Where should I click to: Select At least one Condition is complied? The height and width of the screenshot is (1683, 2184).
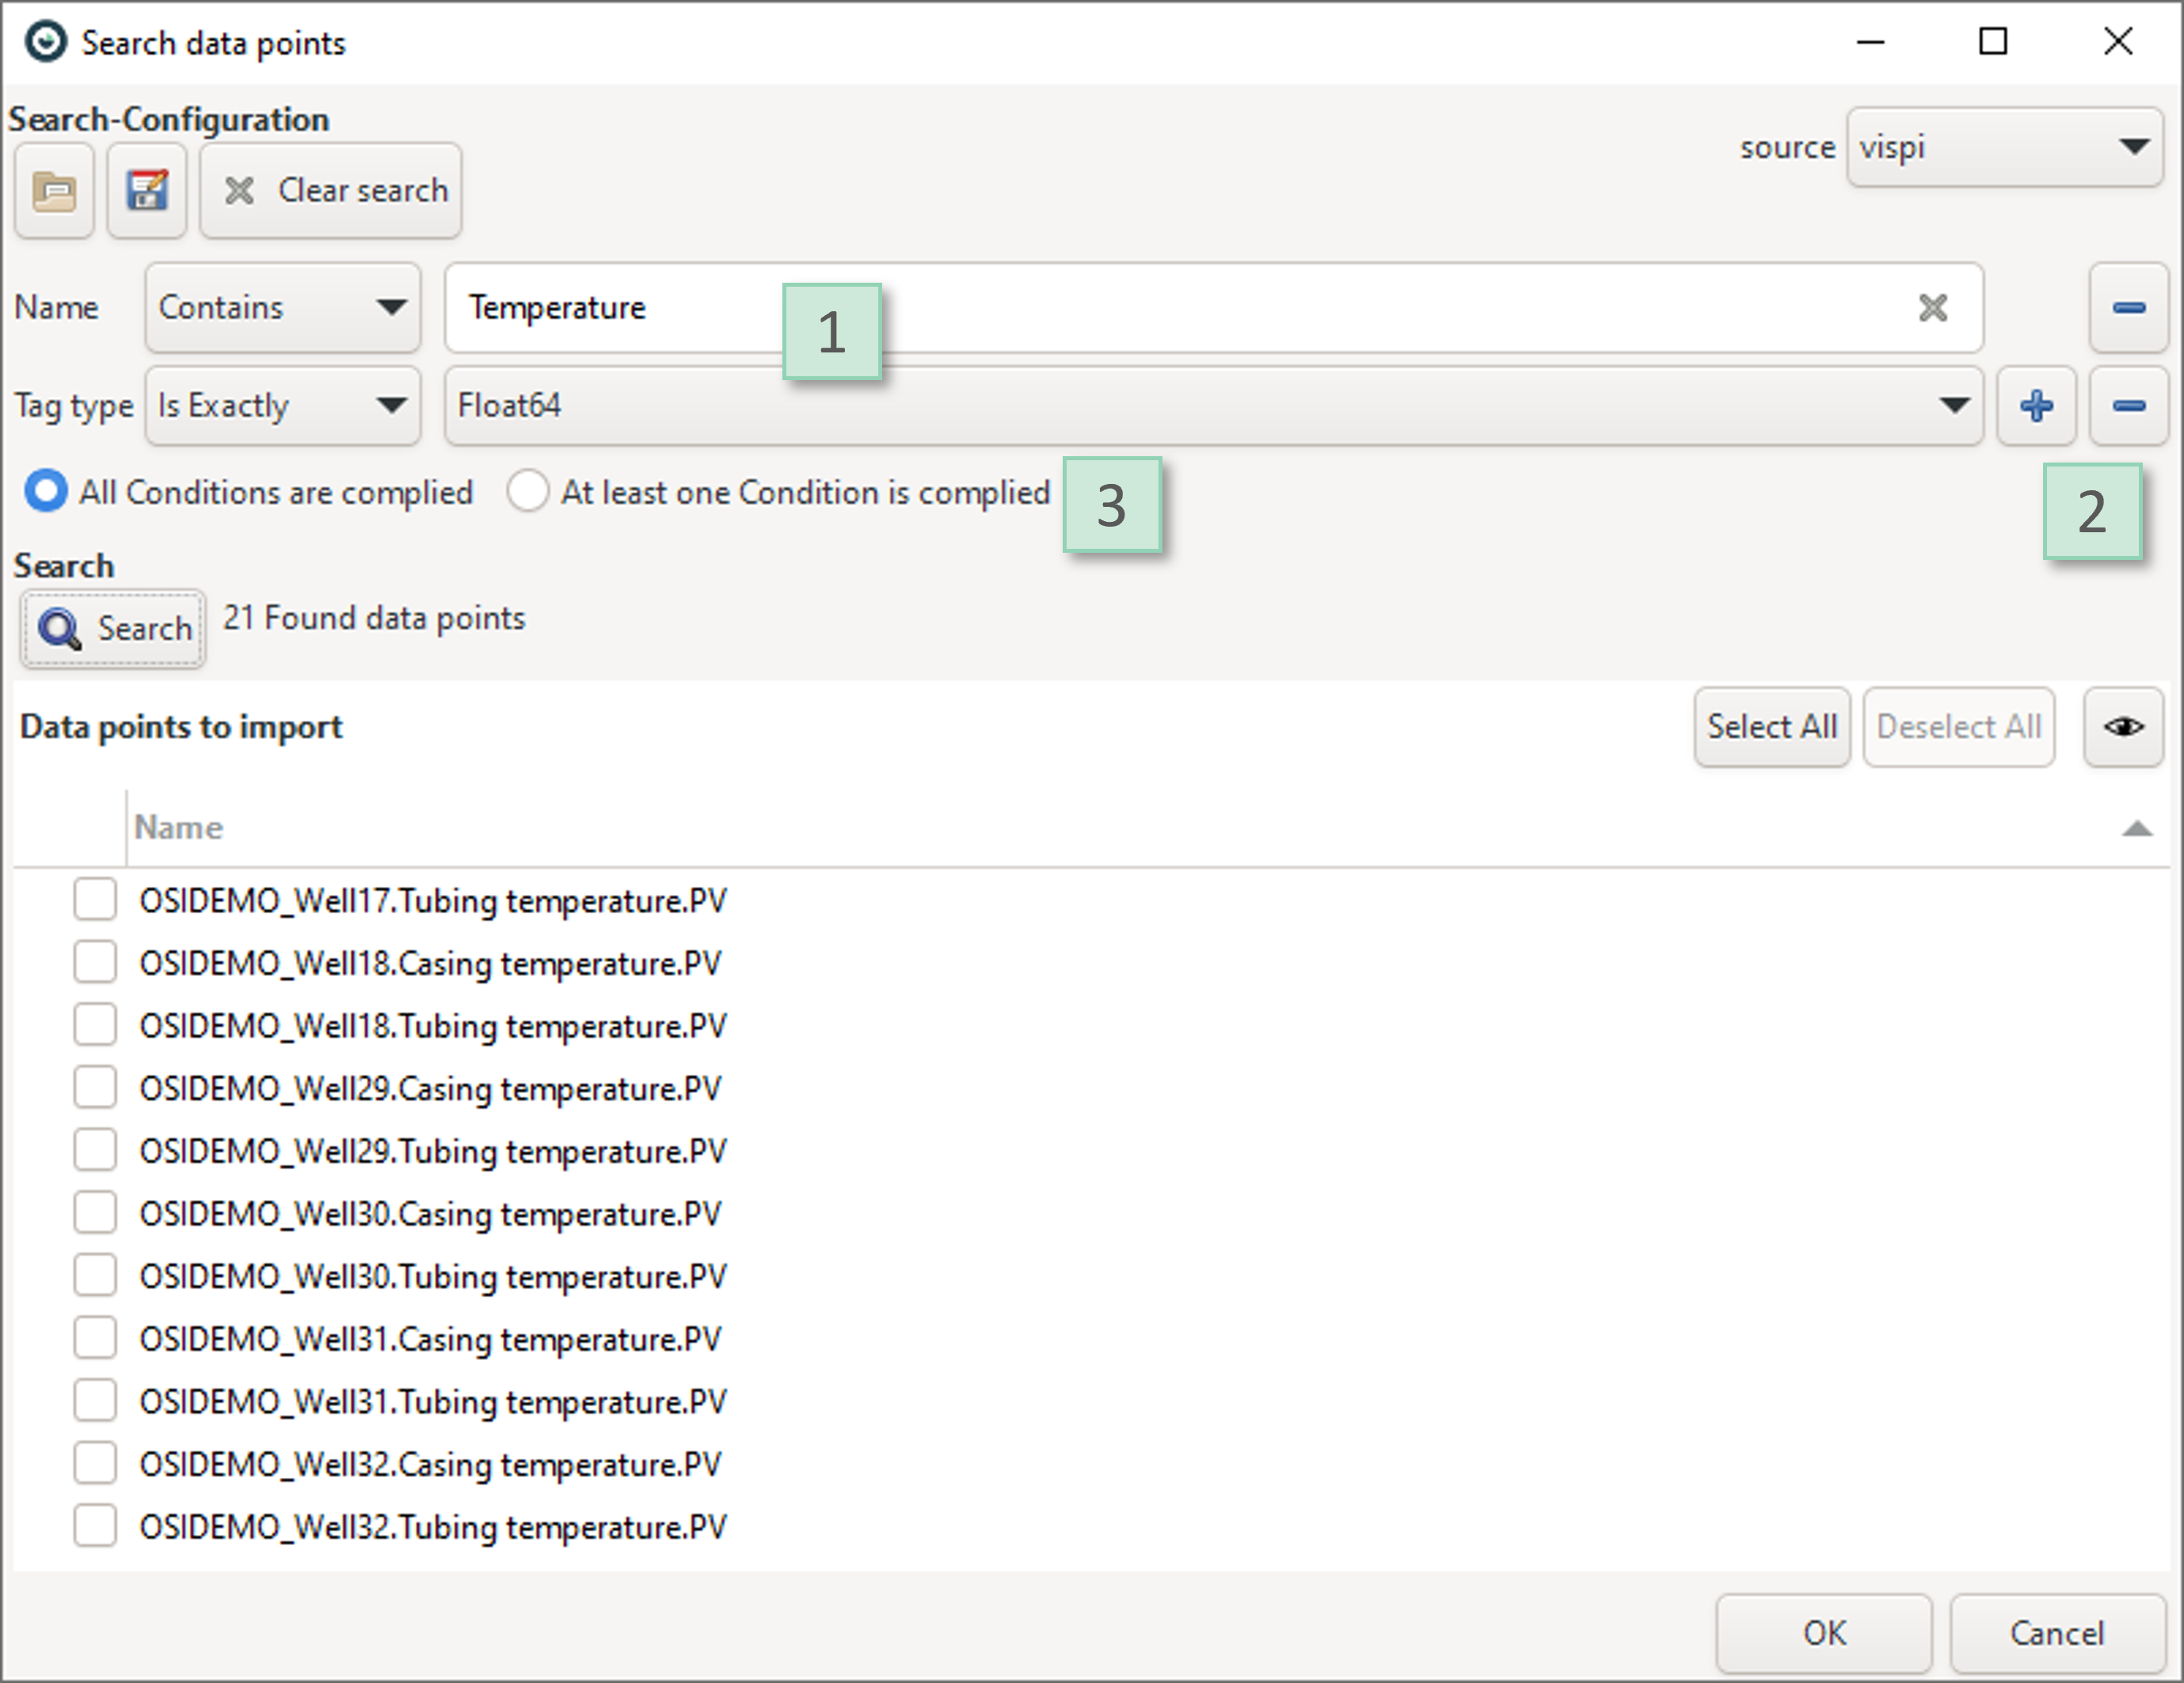point(527,491)
